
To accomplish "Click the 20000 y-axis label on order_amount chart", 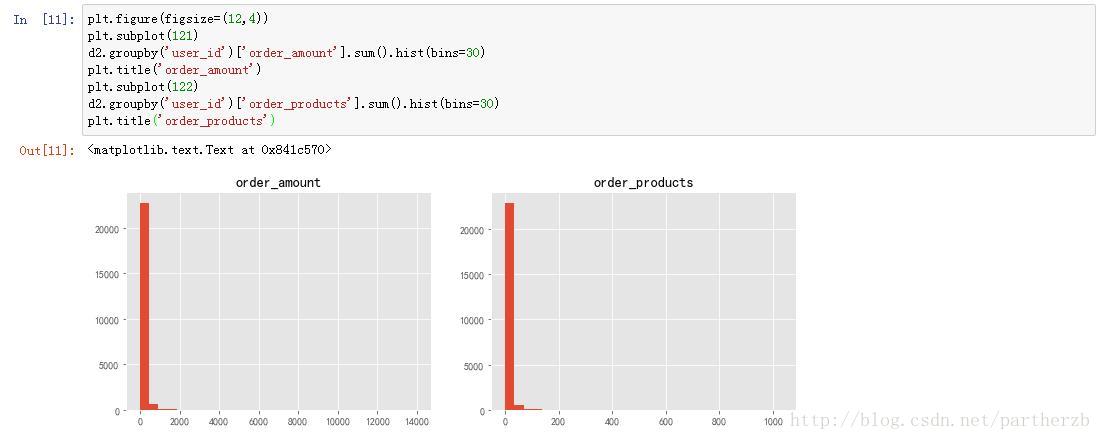I will 107,229.
